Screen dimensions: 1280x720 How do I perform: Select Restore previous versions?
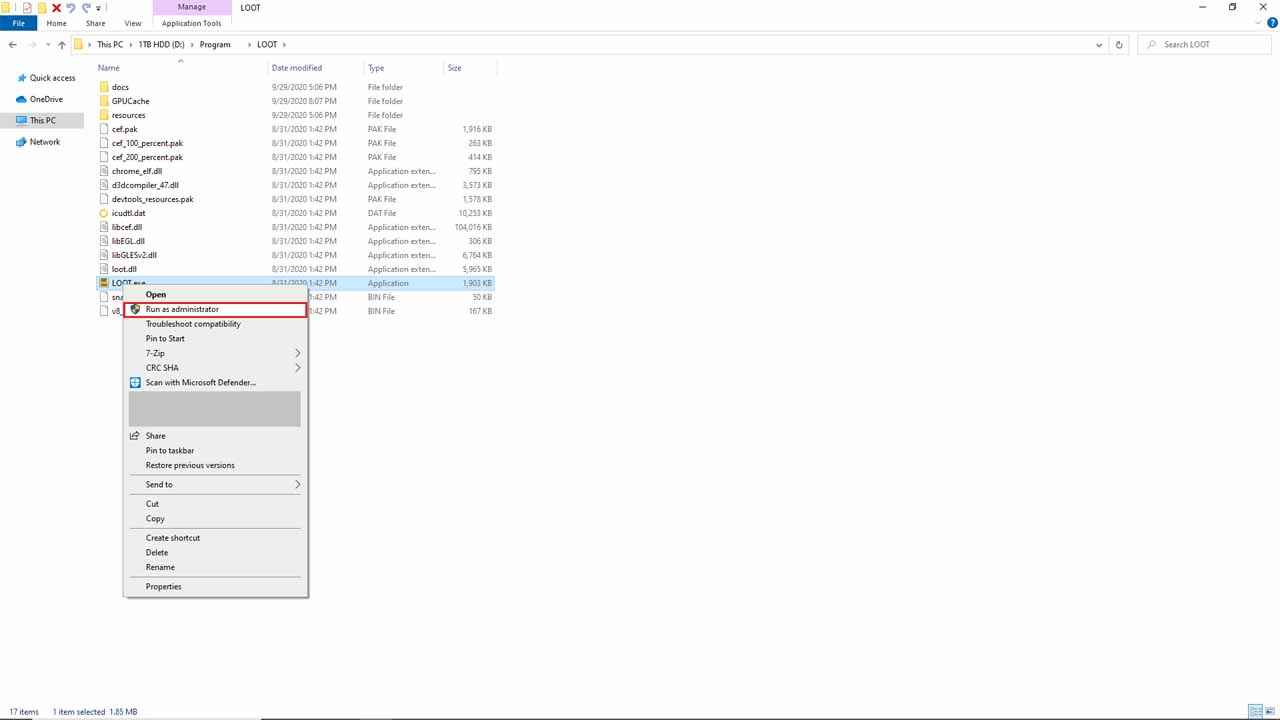point(190,465)
